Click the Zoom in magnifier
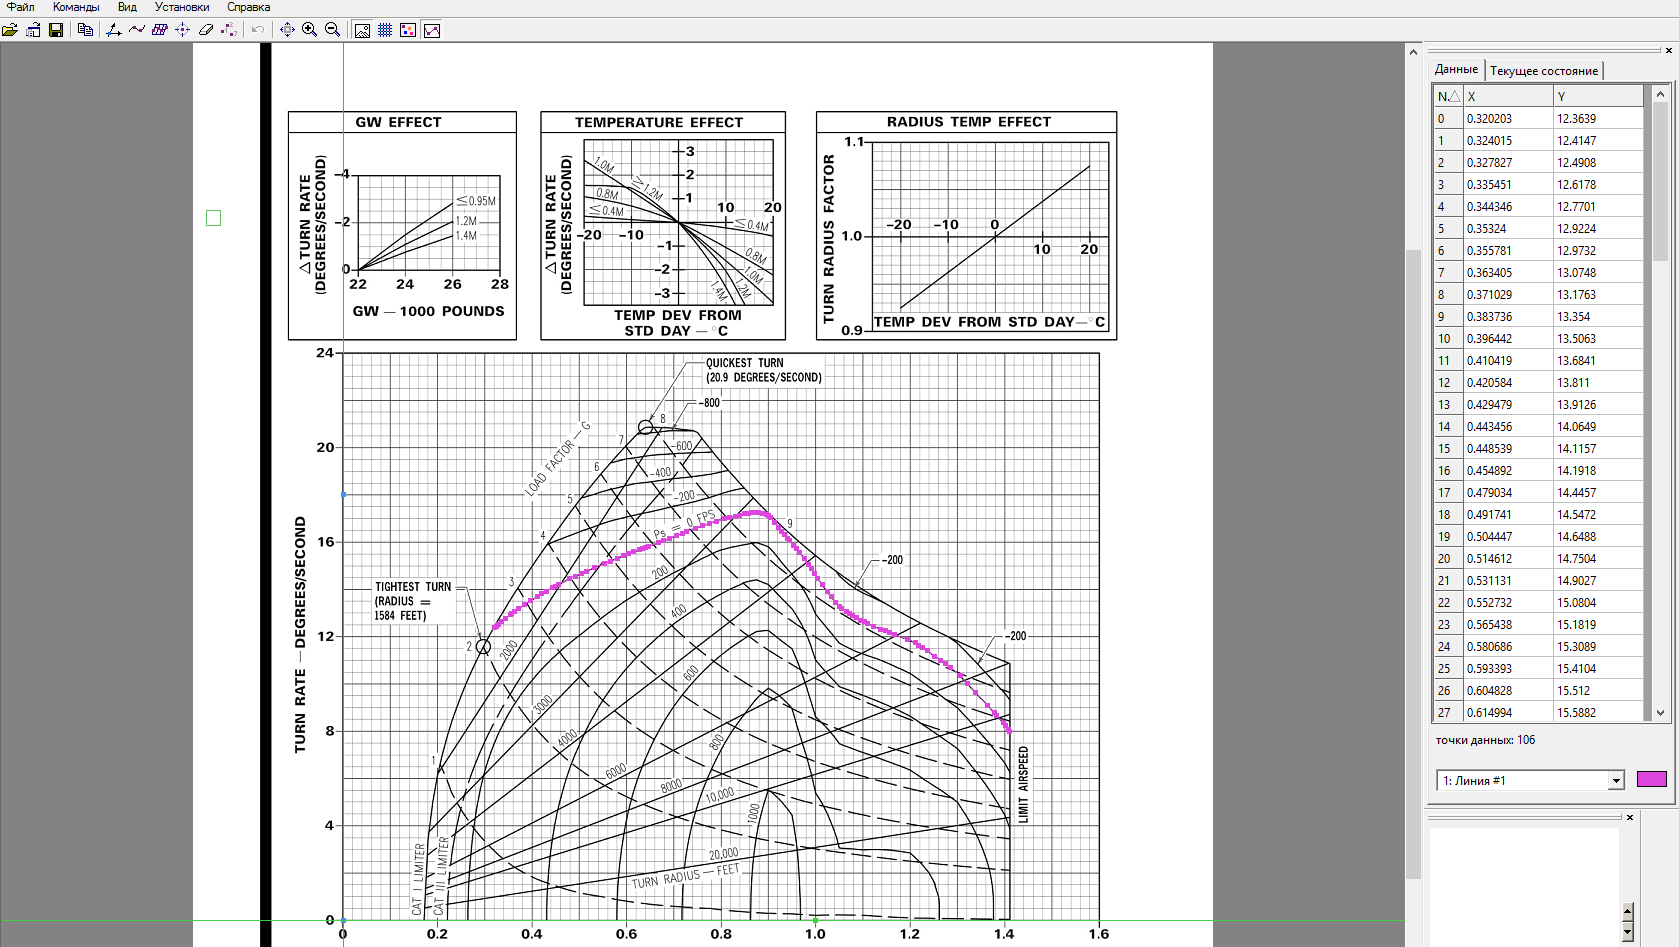This screenshot has width=1679, height=947. (310, 30)
